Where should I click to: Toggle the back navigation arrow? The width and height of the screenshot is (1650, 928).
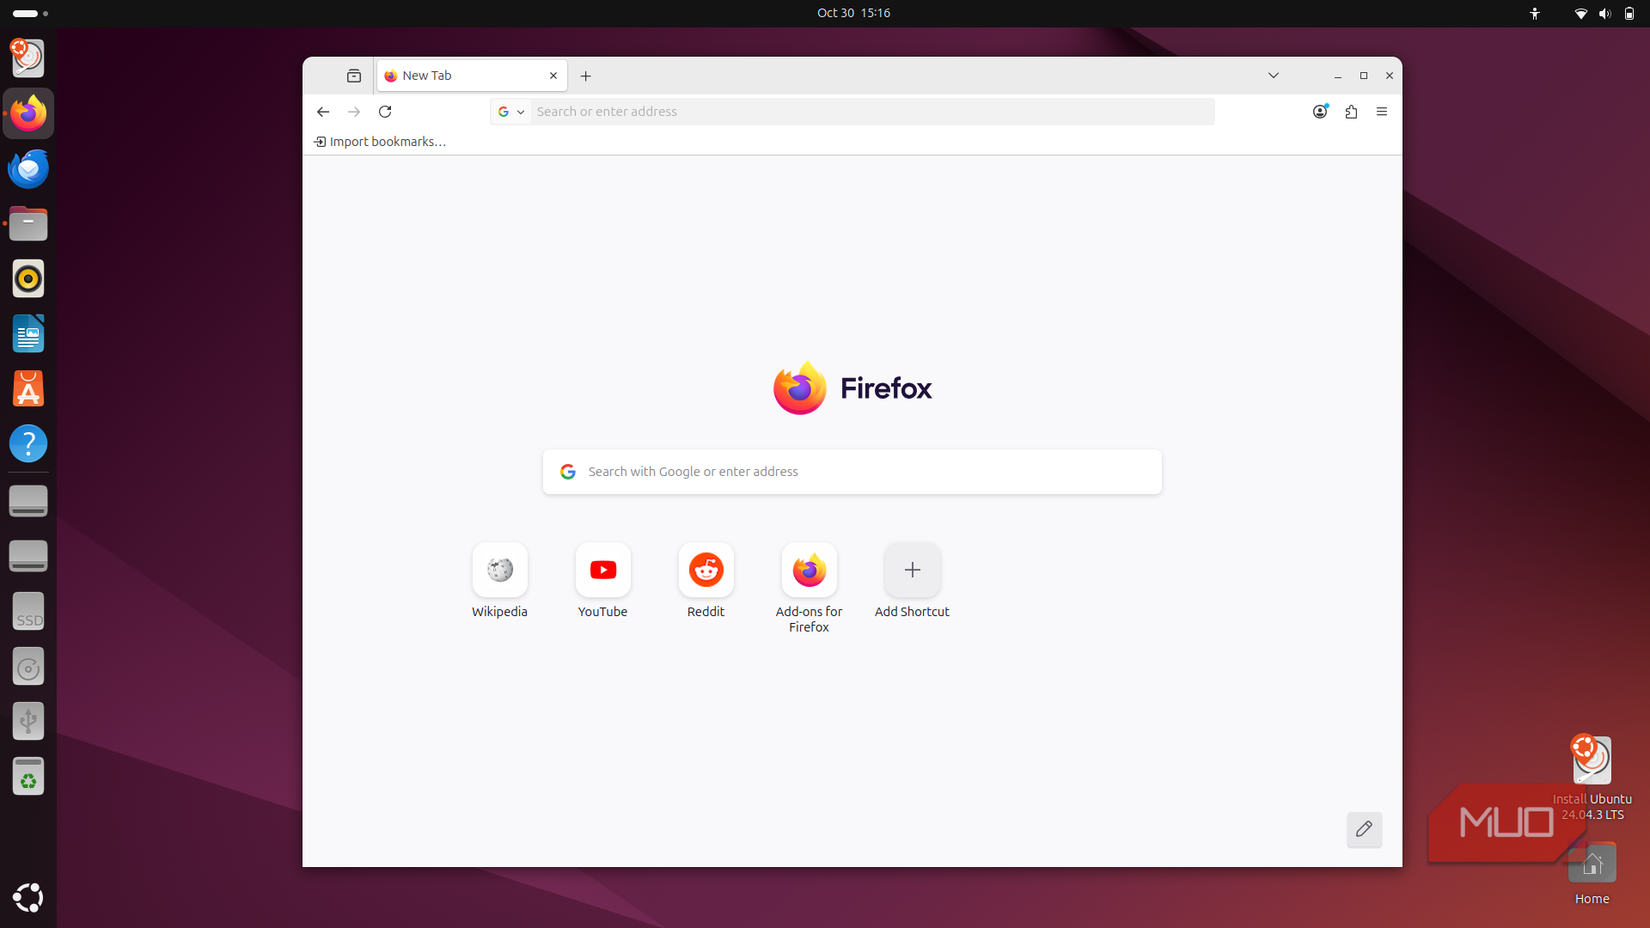coord(323,111)
